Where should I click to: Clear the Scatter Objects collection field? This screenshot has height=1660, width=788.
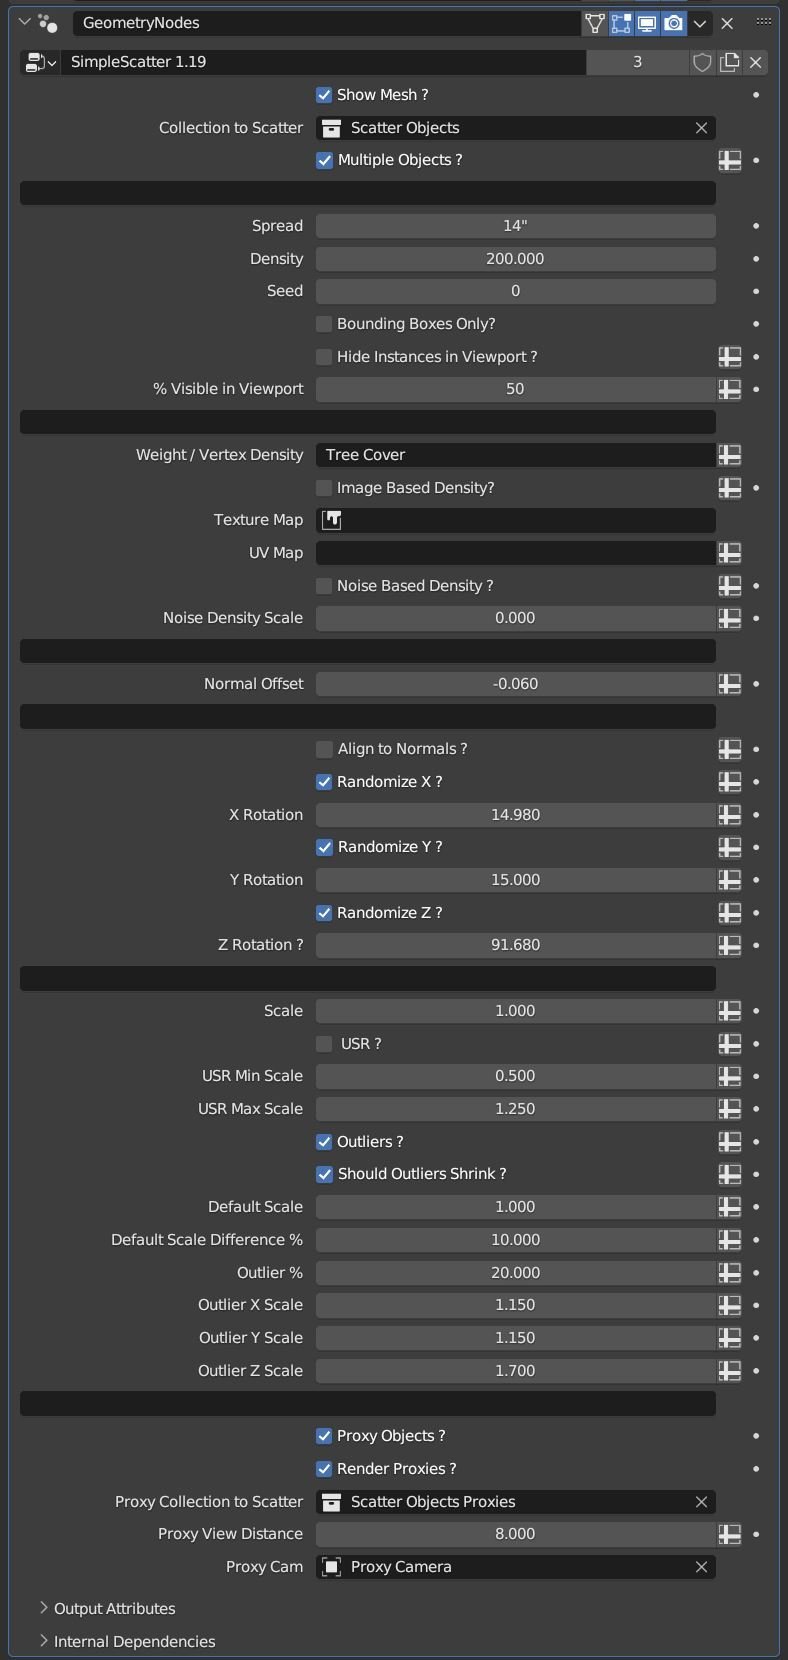point(701,128)
